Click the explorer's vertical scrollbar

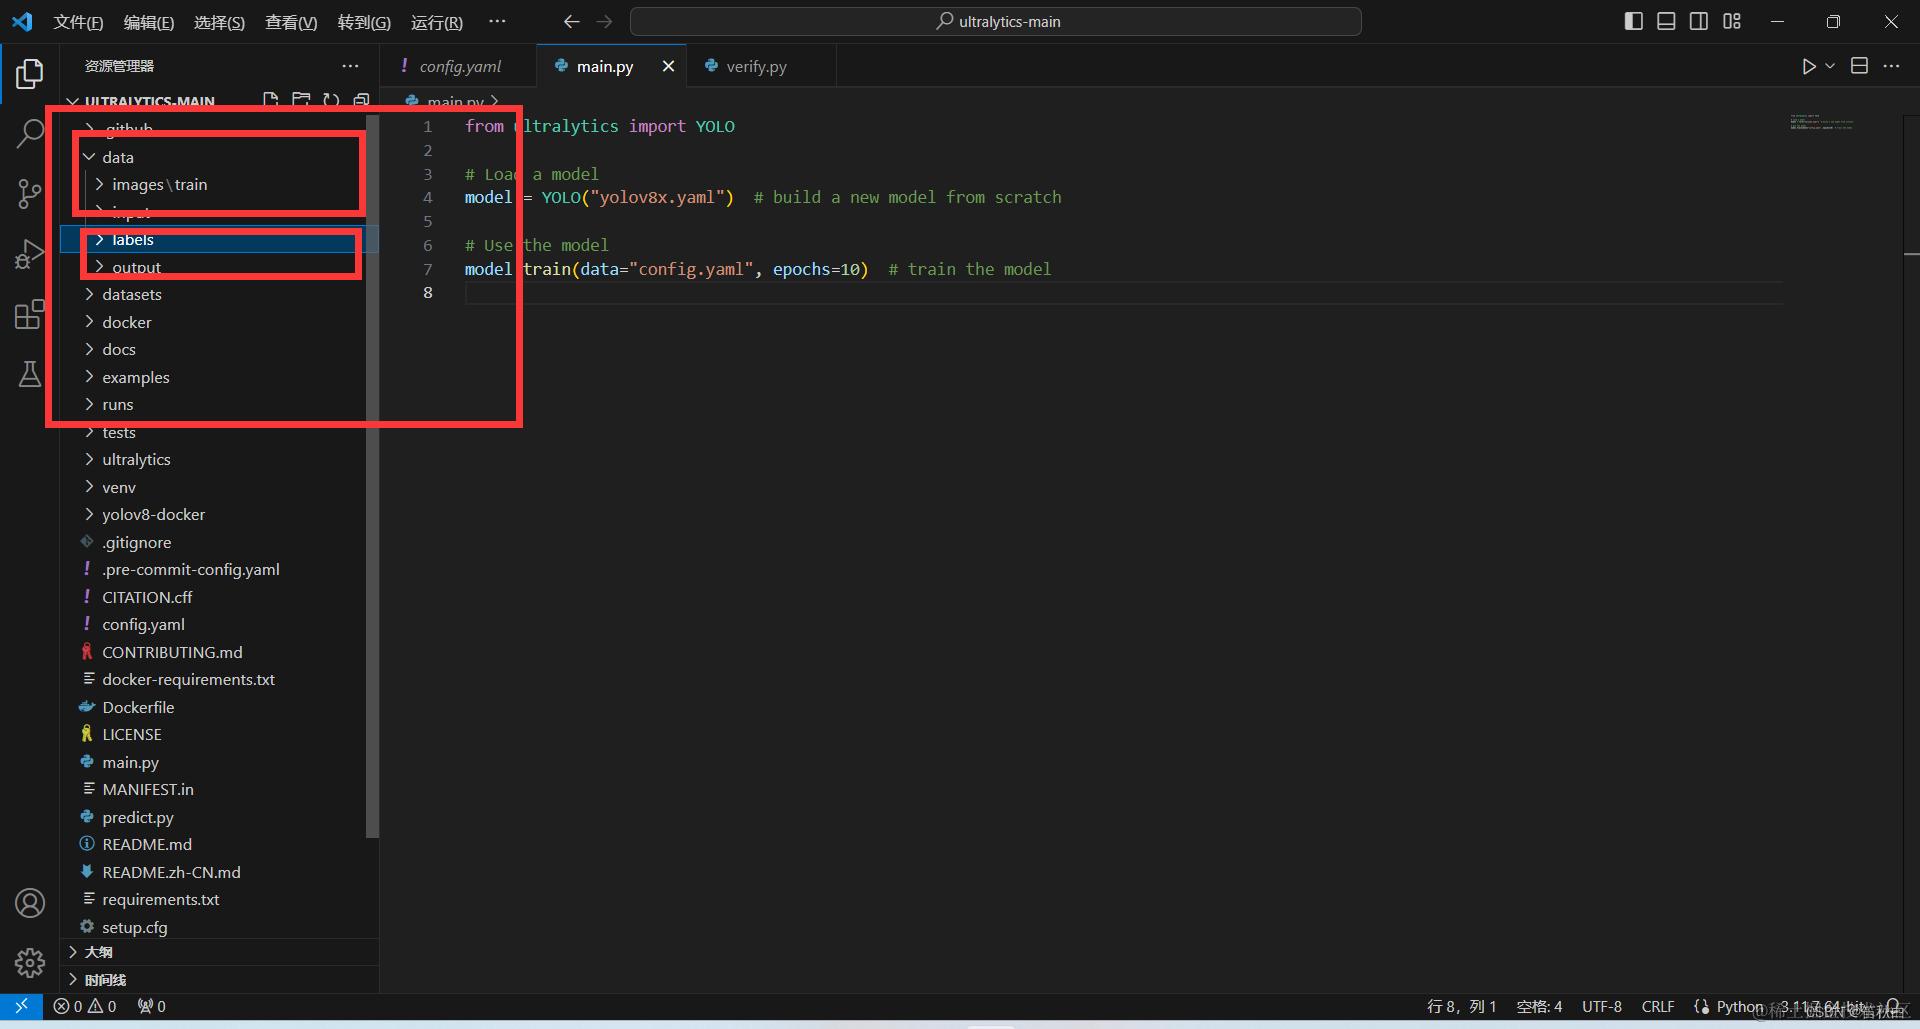coord(372,476)
